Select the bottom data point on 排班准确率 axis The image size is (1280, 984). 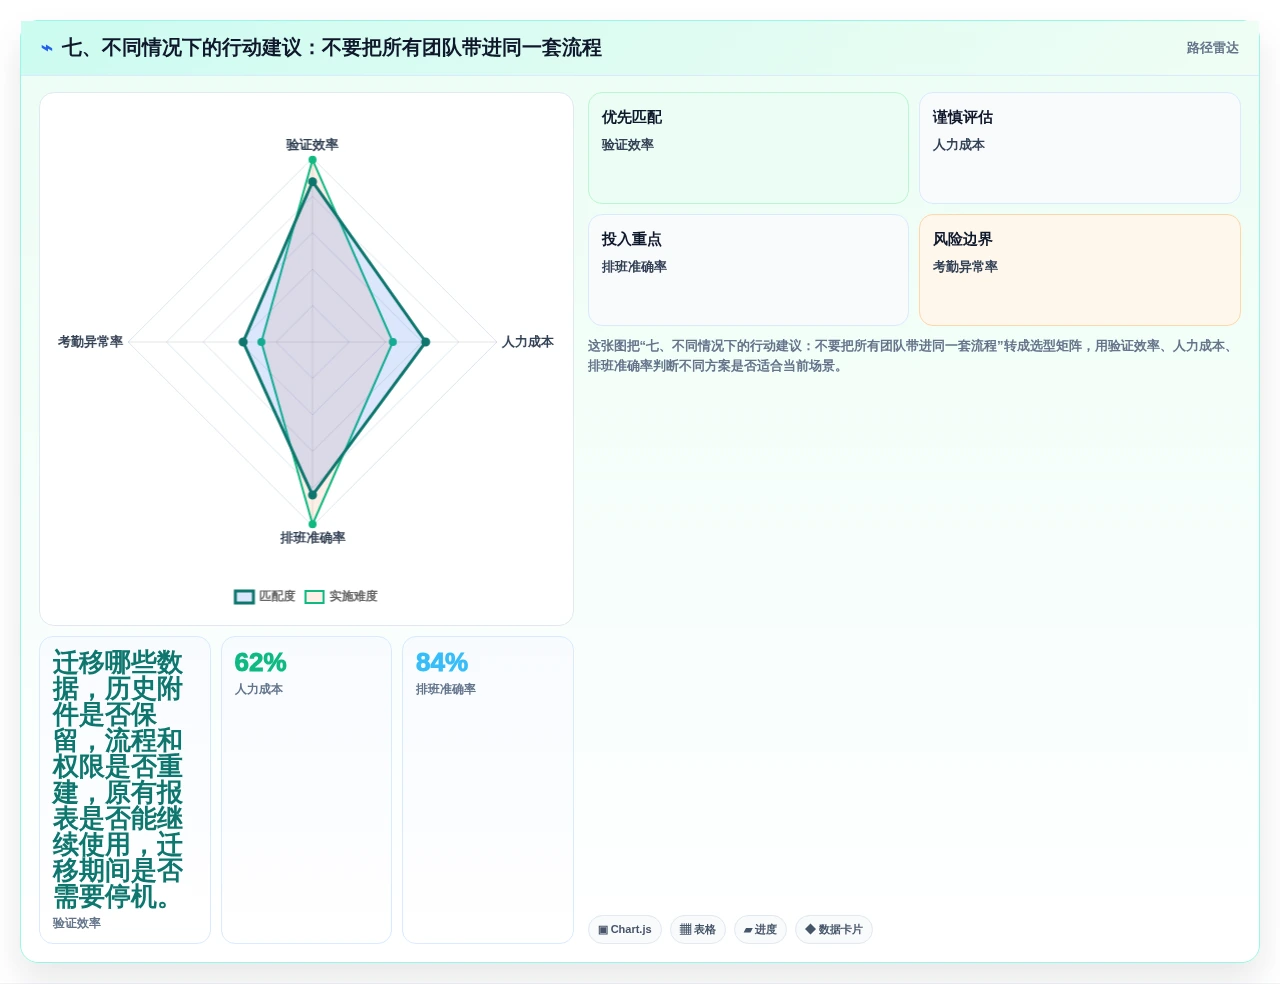[x=312, y=524]
